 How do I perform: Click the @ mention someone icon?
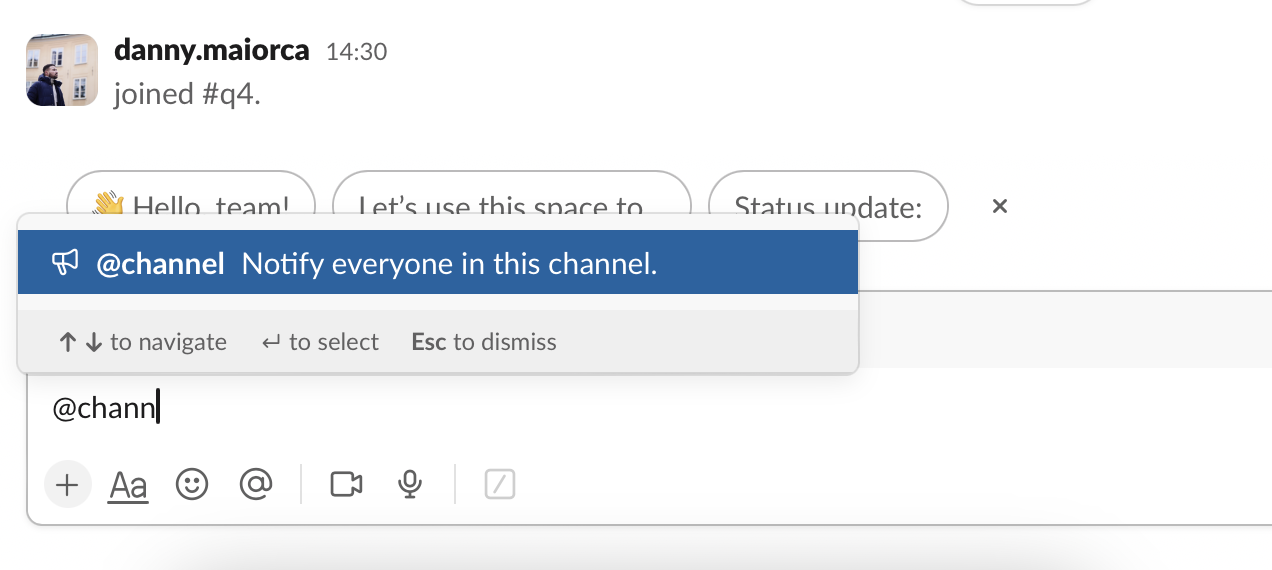[x=256, y=485]
